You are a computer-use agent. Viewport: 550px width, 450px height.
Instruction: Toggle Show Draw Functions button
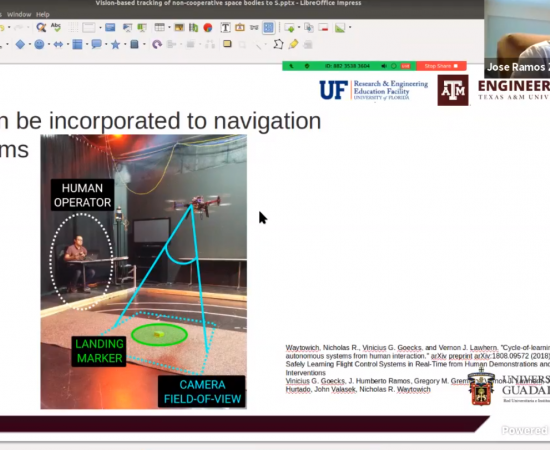(x=268, y=27)
